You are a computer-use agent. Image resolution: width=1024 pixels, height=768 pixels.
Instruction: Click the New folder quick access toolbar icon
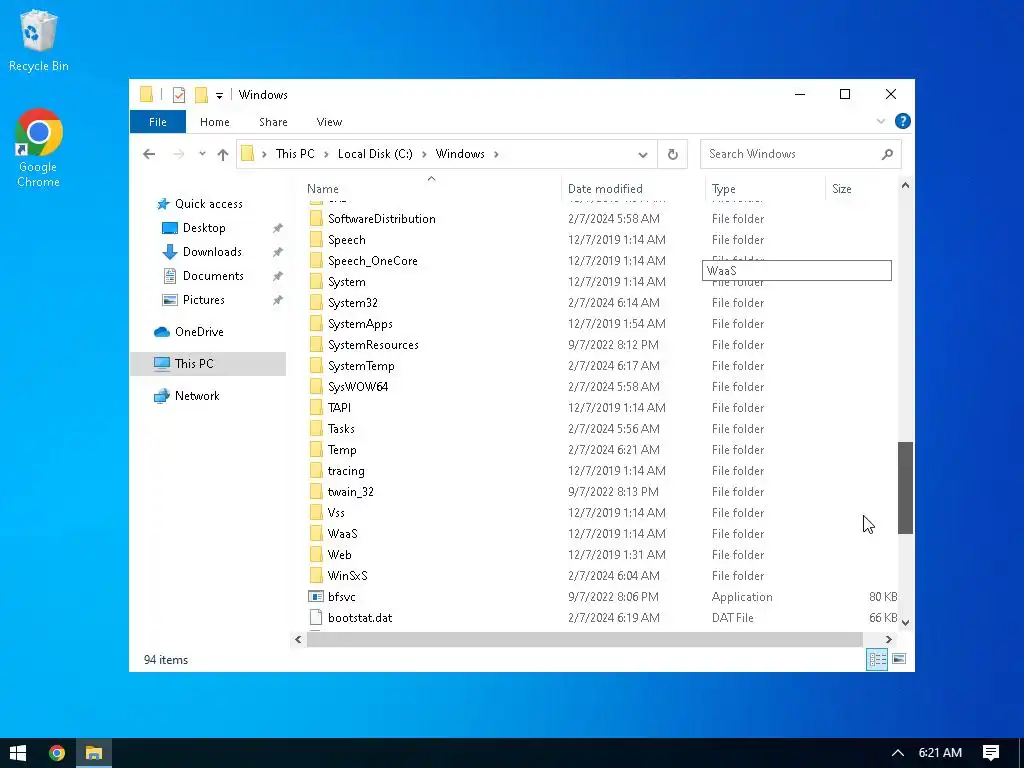[201, 95]
